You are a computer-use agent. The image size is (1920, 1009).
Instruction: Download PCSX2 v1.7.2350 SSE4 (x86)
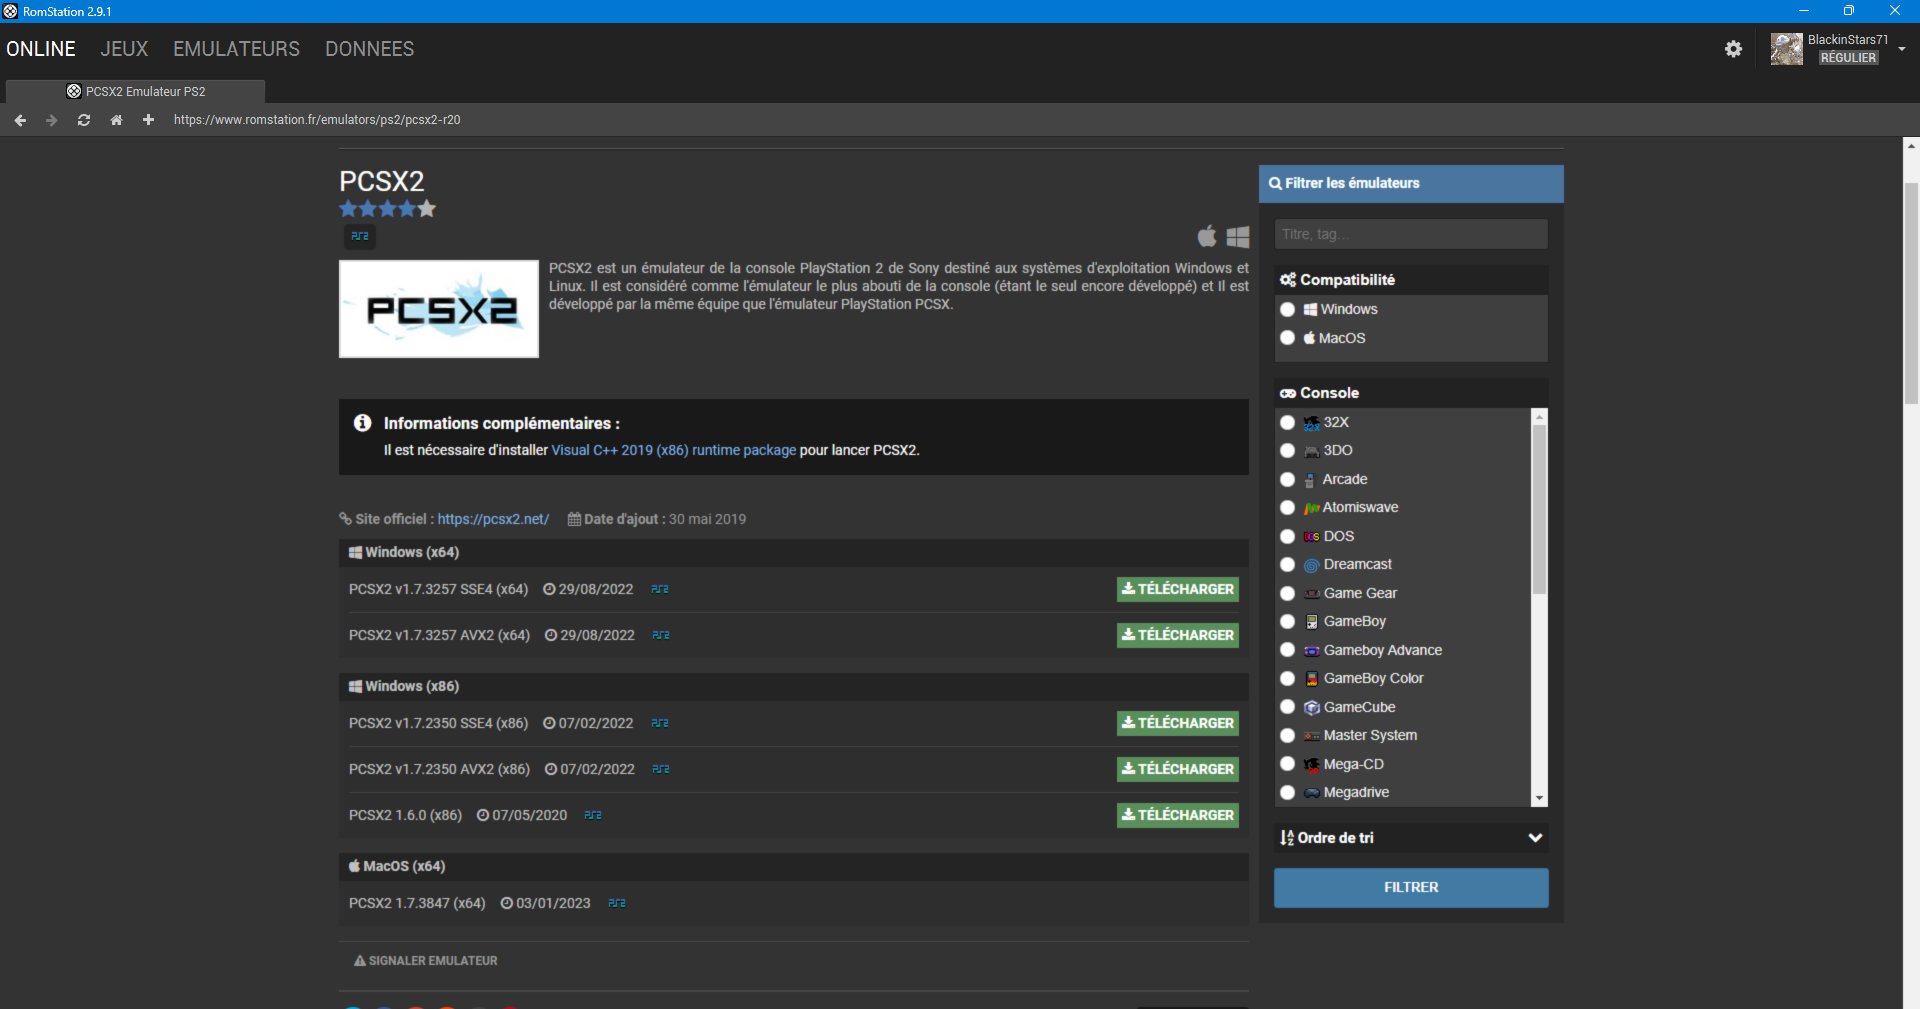pyautogui.click(x=1178, y=723)
